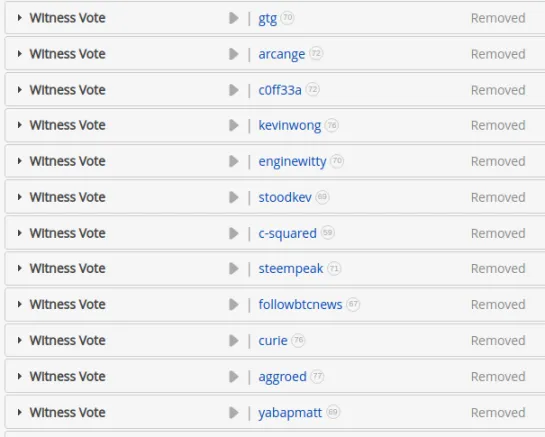Click reputation badge 67 next to followbtcnews
545x437 pixels.
coord(353,304)
